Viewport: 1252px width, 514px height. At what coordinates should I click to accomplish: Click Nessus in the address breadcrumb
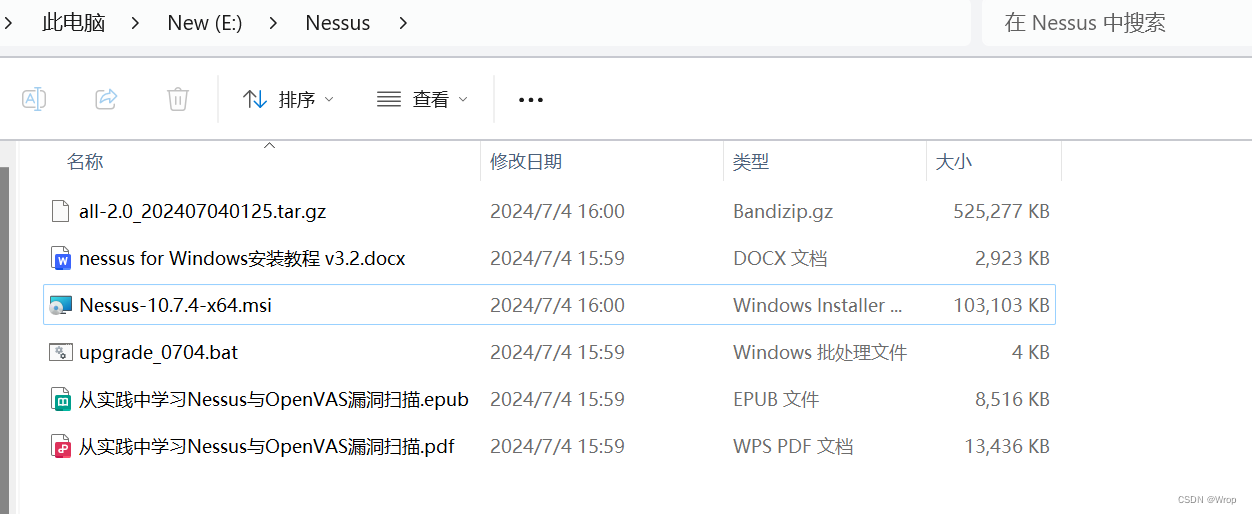[x=338, y=23]
